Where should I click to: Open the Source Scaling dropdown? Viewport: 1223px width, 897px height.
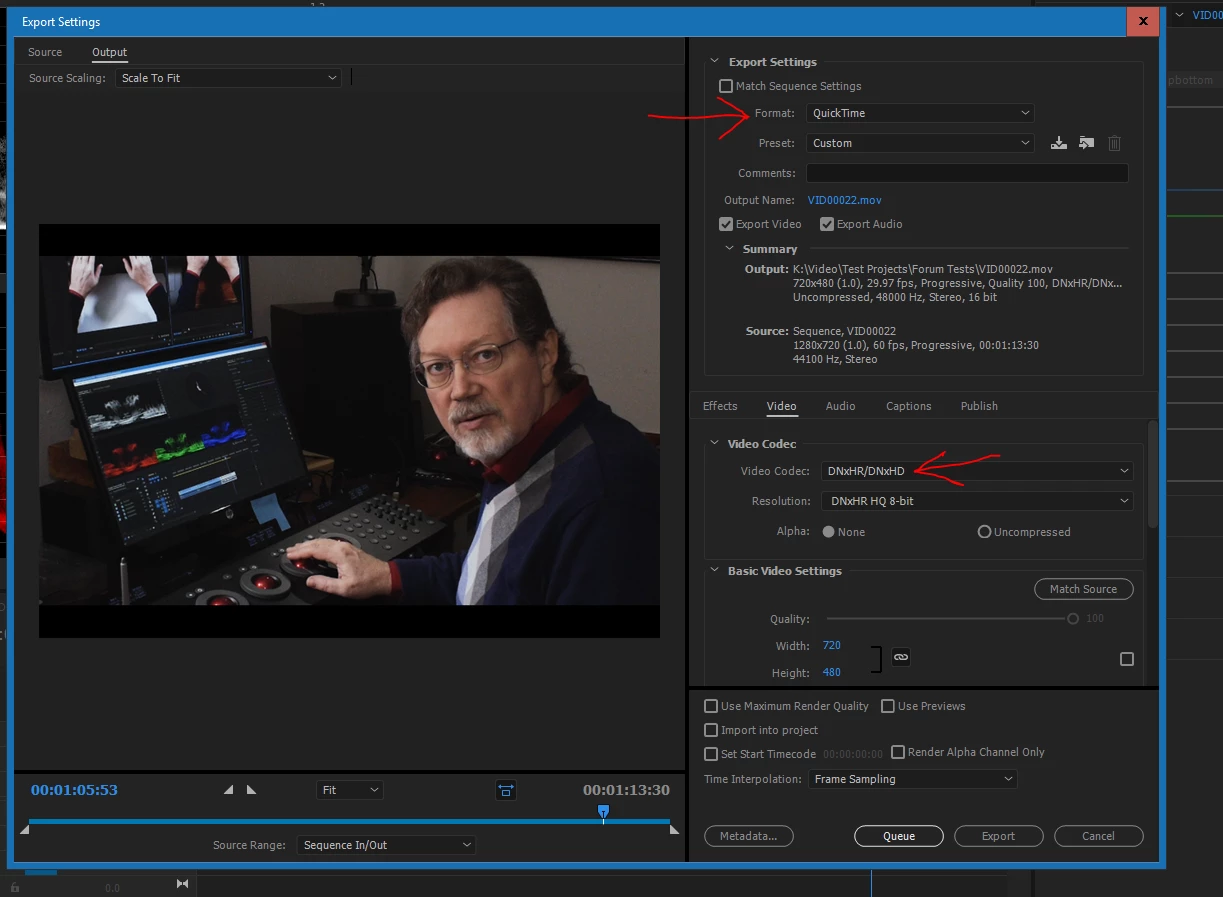(x=228, y=78)
